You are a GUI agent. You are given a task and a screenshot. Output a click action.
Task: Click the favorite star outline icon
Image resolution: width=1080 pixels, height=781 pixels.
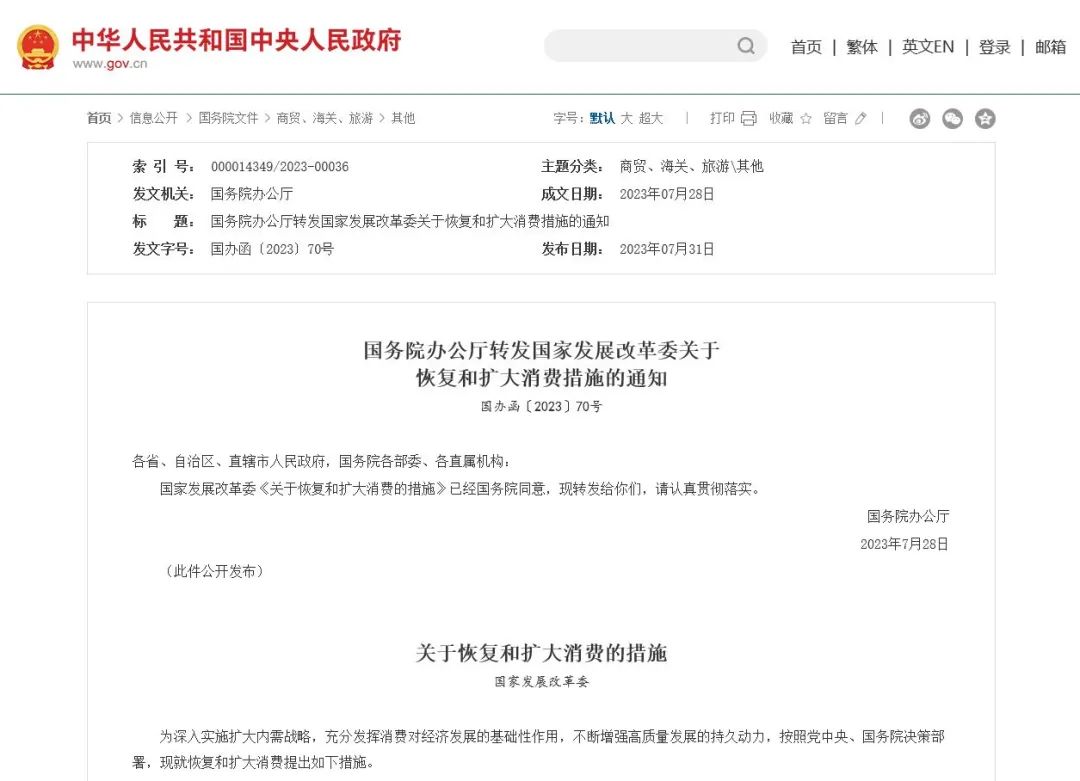tap(806, 118)
